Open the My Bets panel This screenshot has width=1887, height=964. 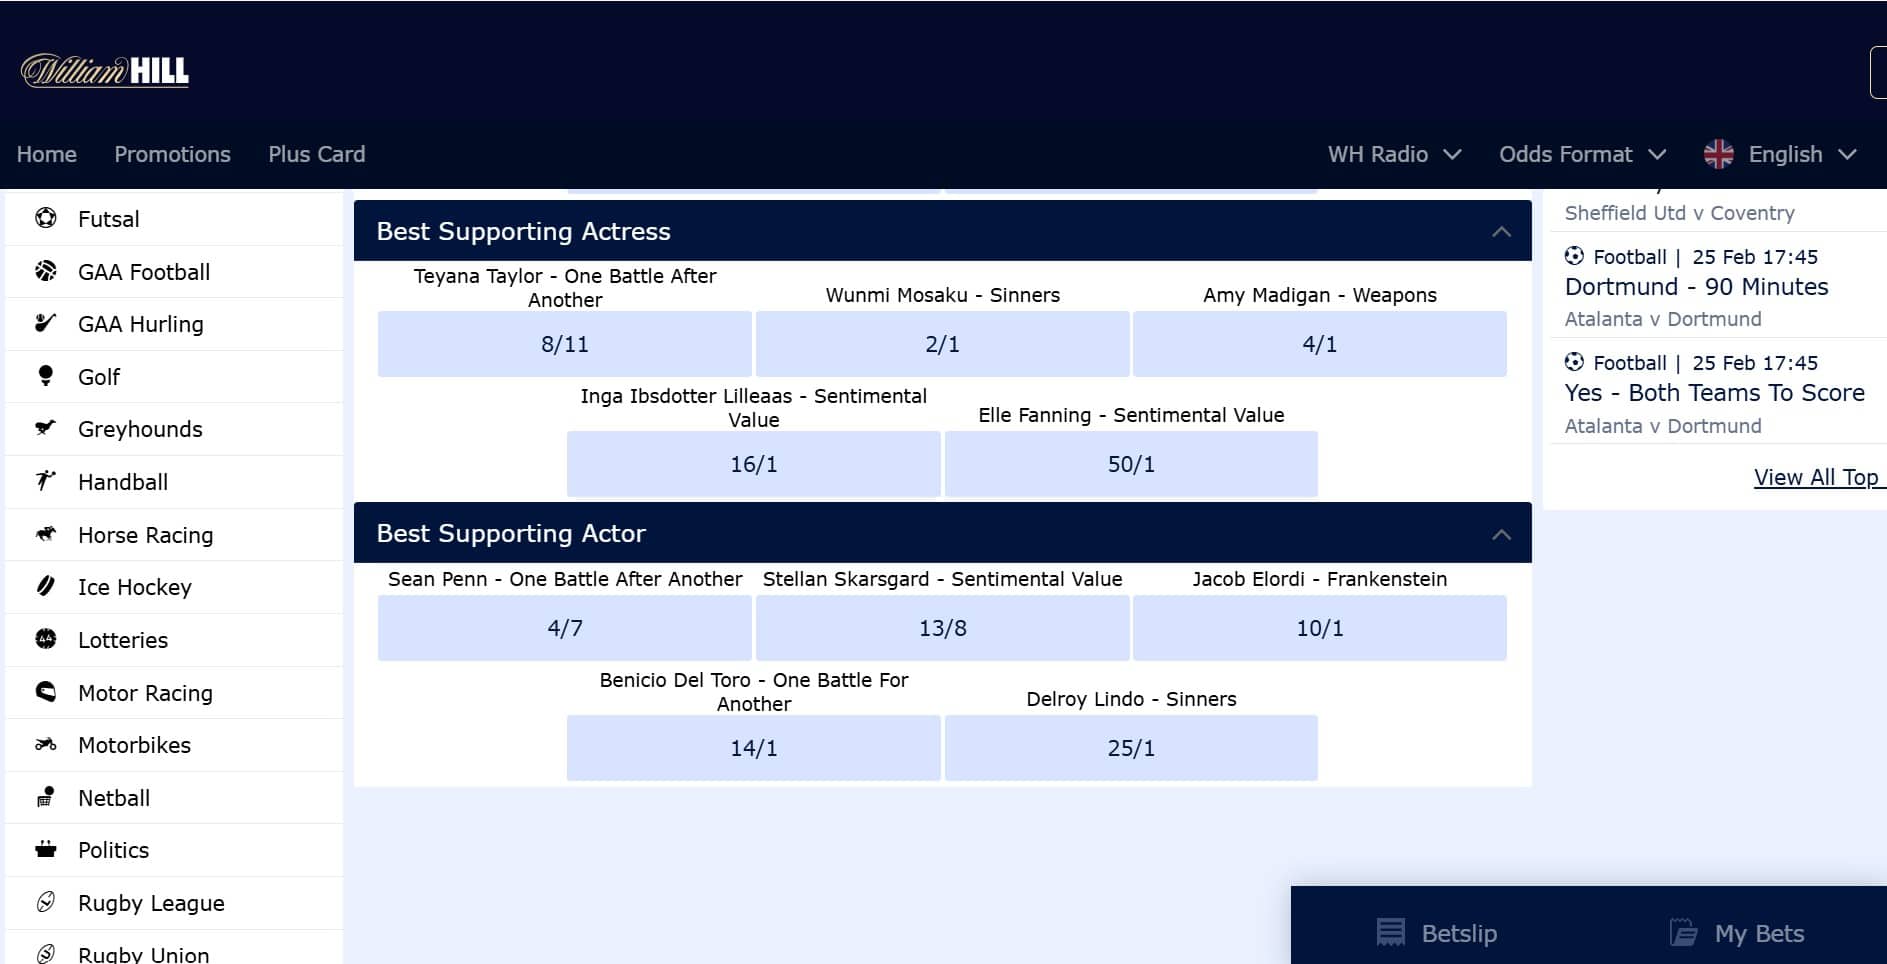(x=1738, y=933)
